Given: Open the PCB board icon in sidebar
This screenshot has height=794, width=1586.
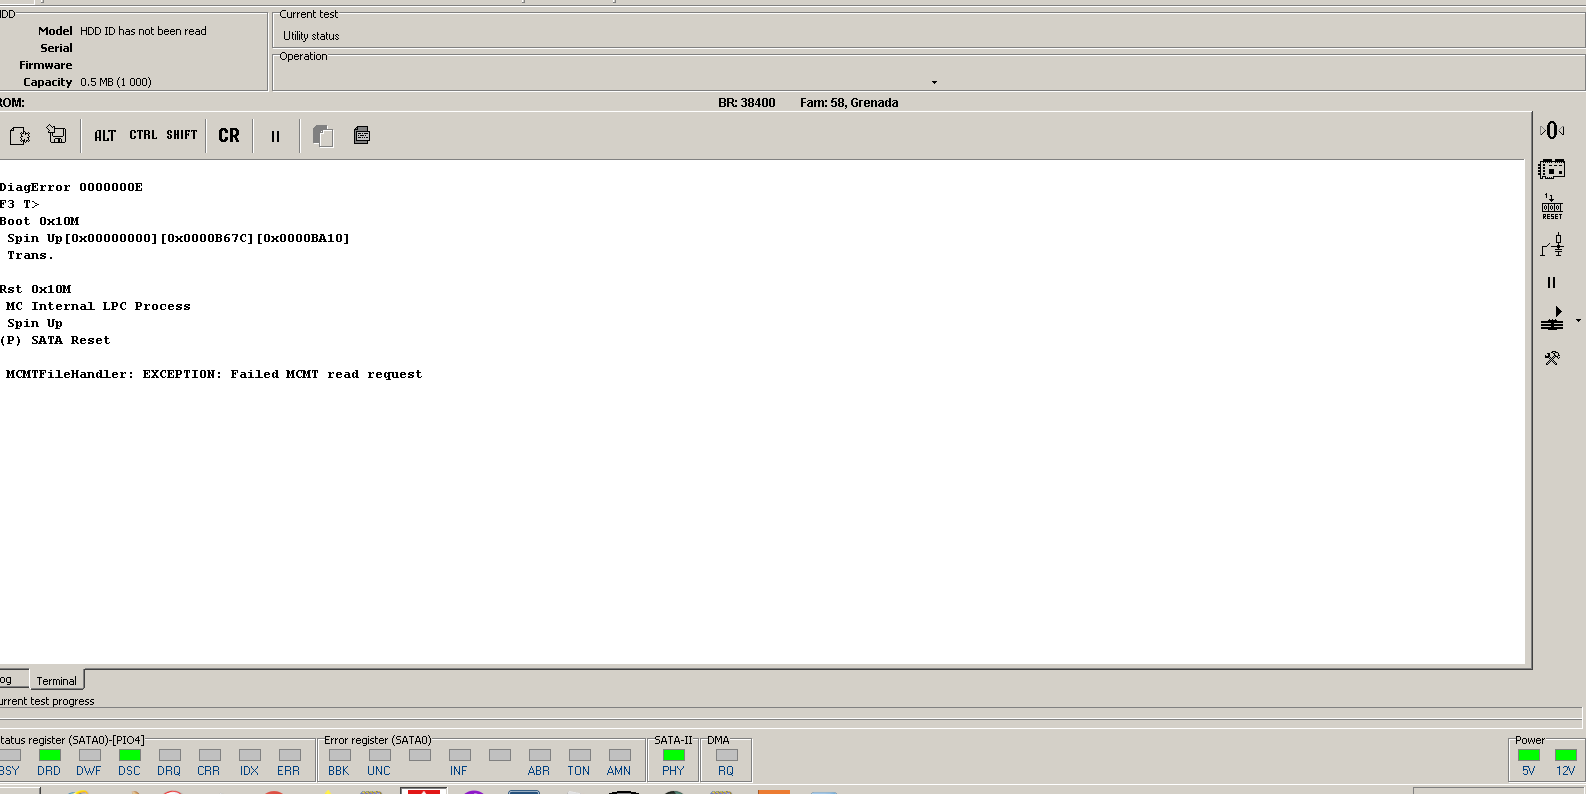Looking at the screenshot, I should [x=1552, y=168].
